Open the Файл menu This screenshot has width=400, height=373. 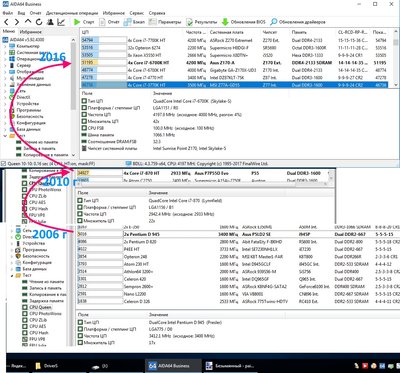click(x=8, y=13)
